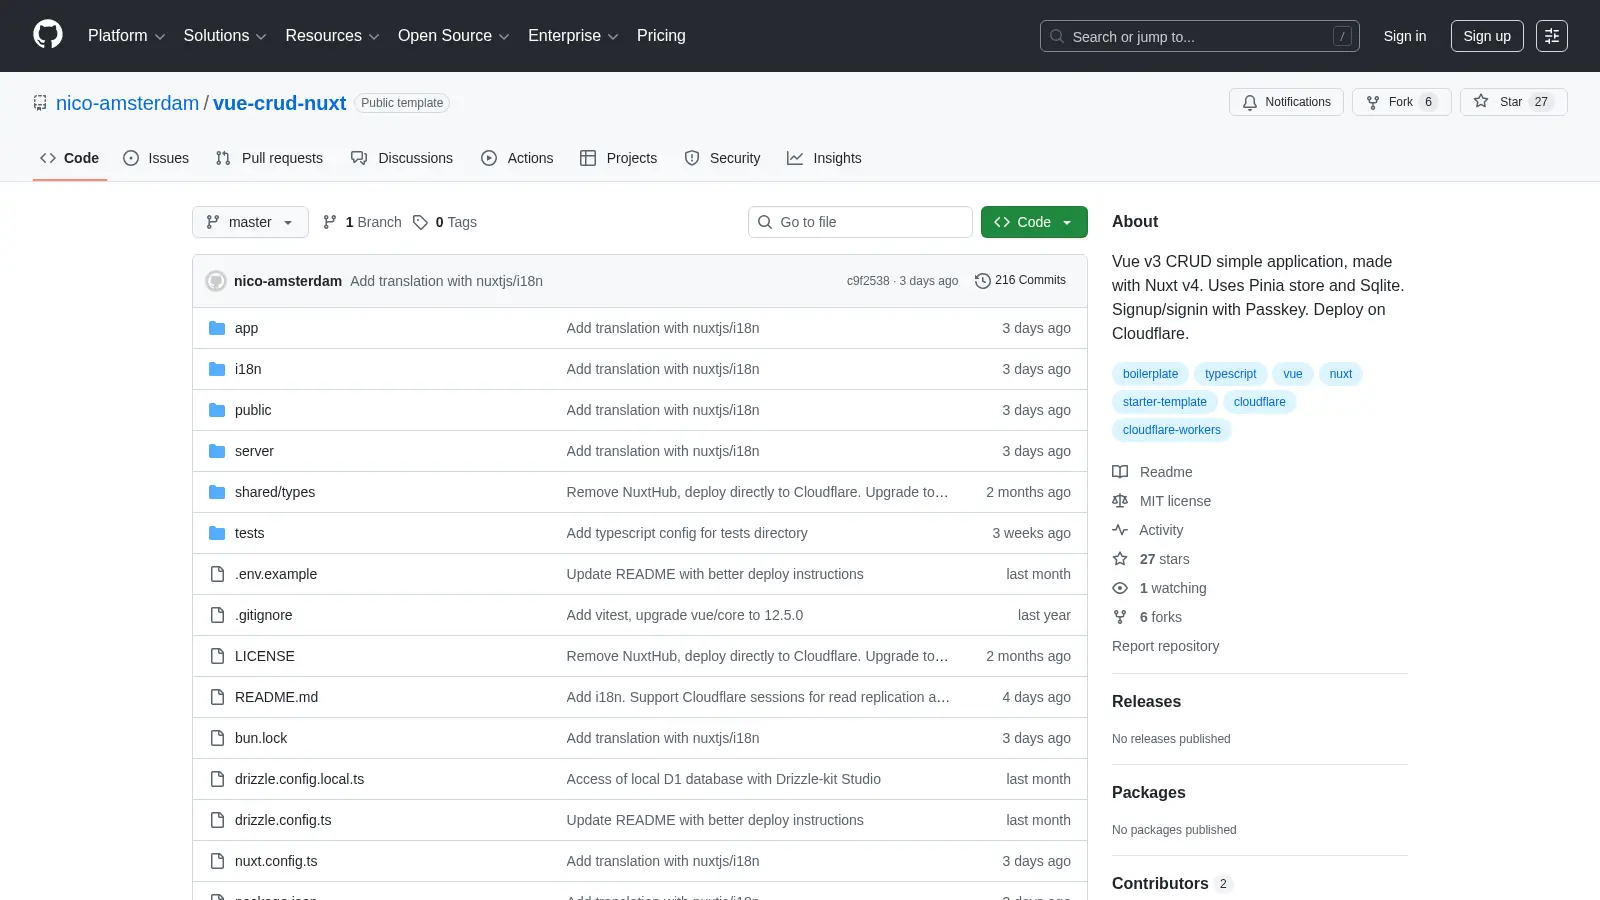Viewport: 1600px width, 900px height.
Task: Click the commit history clock icon
Action: click(x=983, y=281)
